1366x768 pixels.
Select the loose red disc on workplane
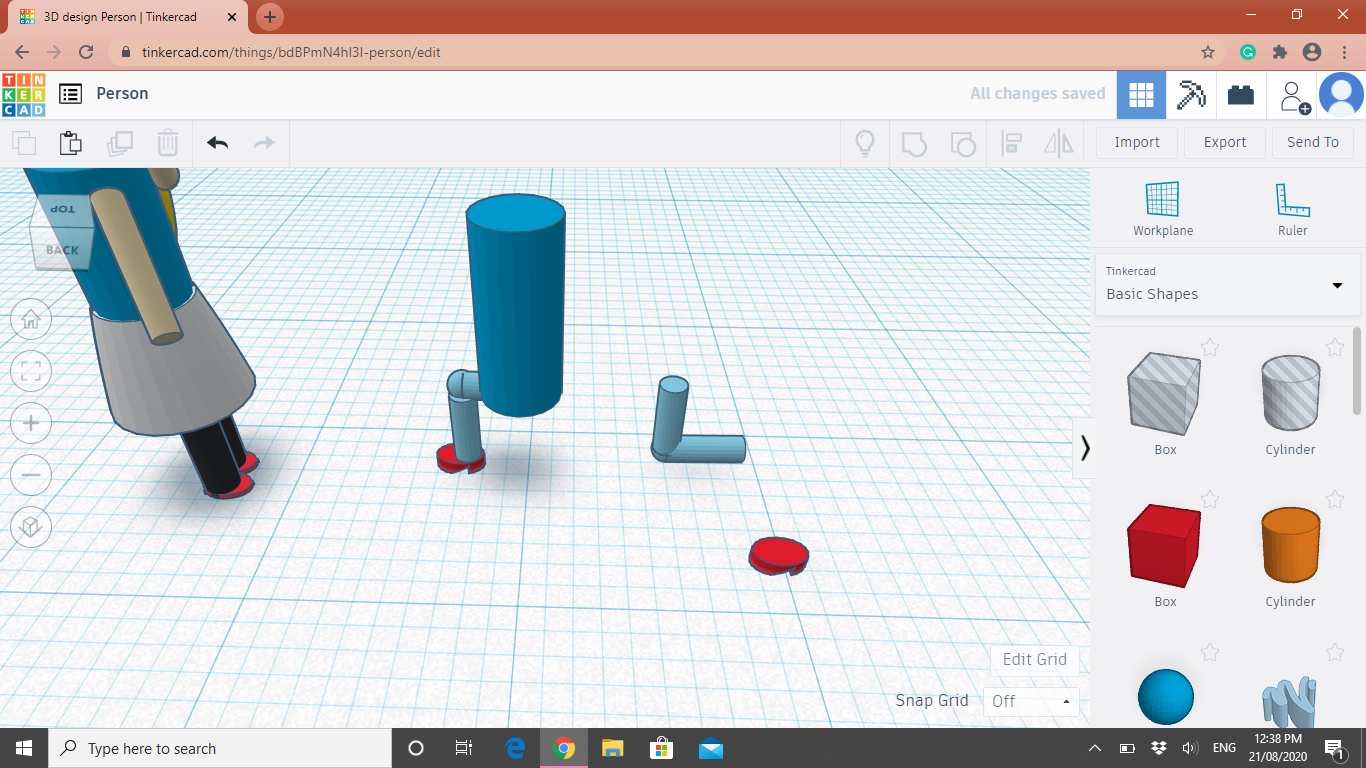coord(779,555)
